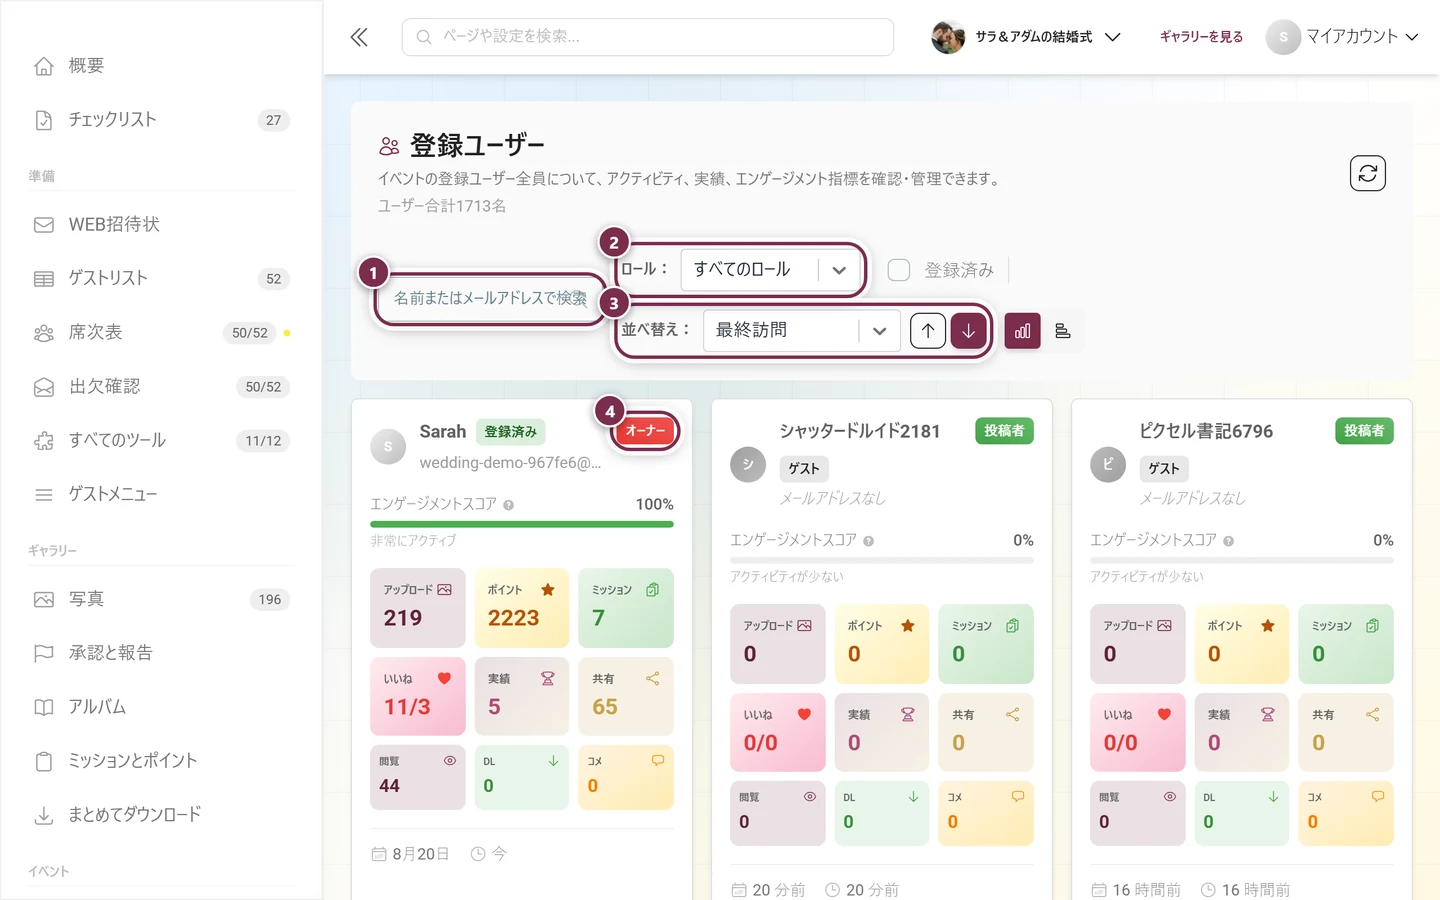The width and height of the screenshot is (1440, 900).
Task: Click ゲスト tag on シャッタードルイド2181 card
Action: [x=803, y=469]
